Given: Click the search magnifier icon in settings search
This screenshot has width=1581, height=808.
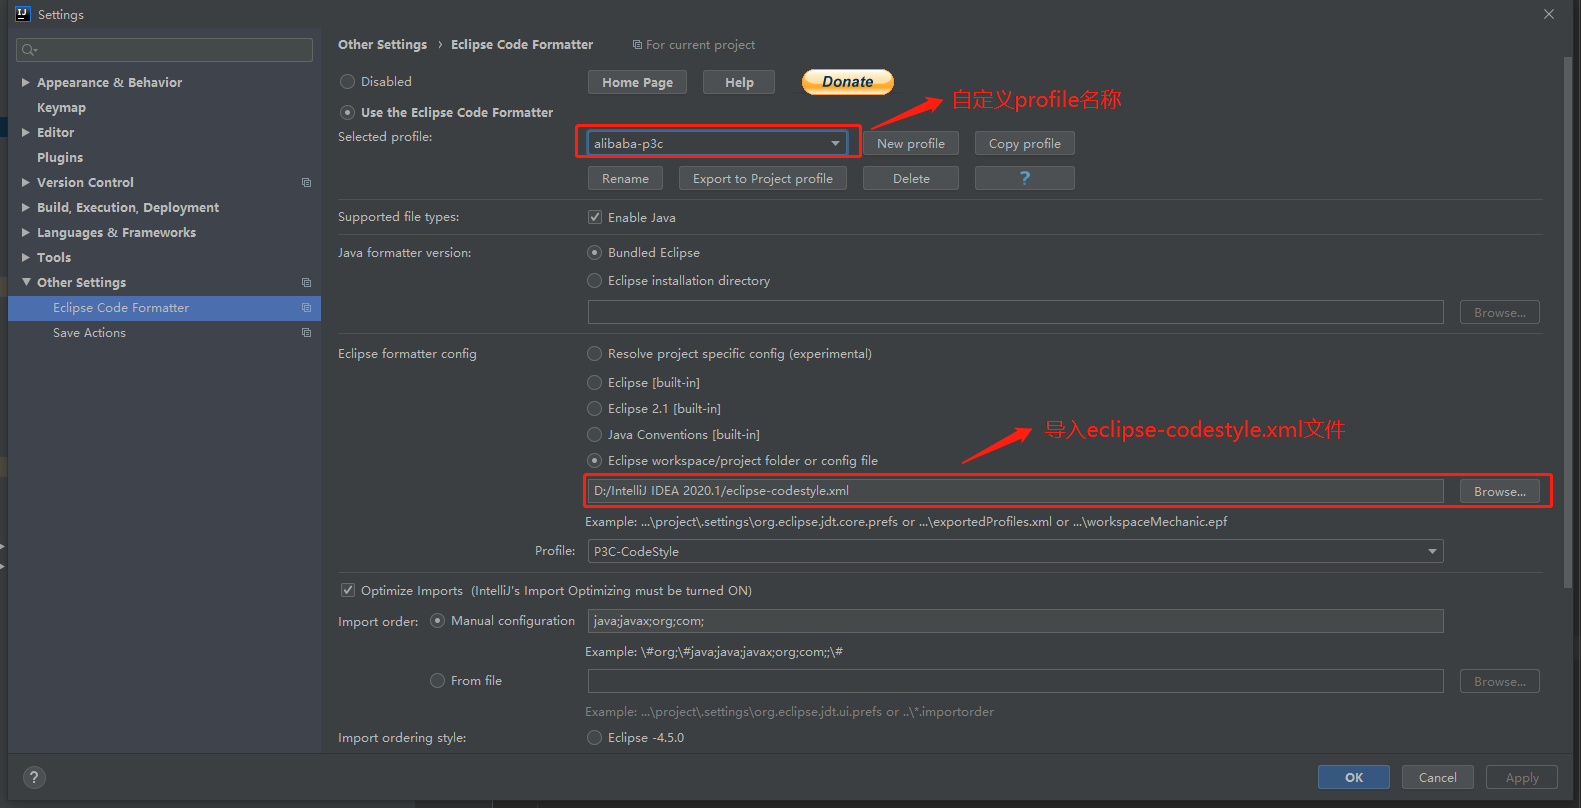Looking at the screenshot, I should [29, 50].
